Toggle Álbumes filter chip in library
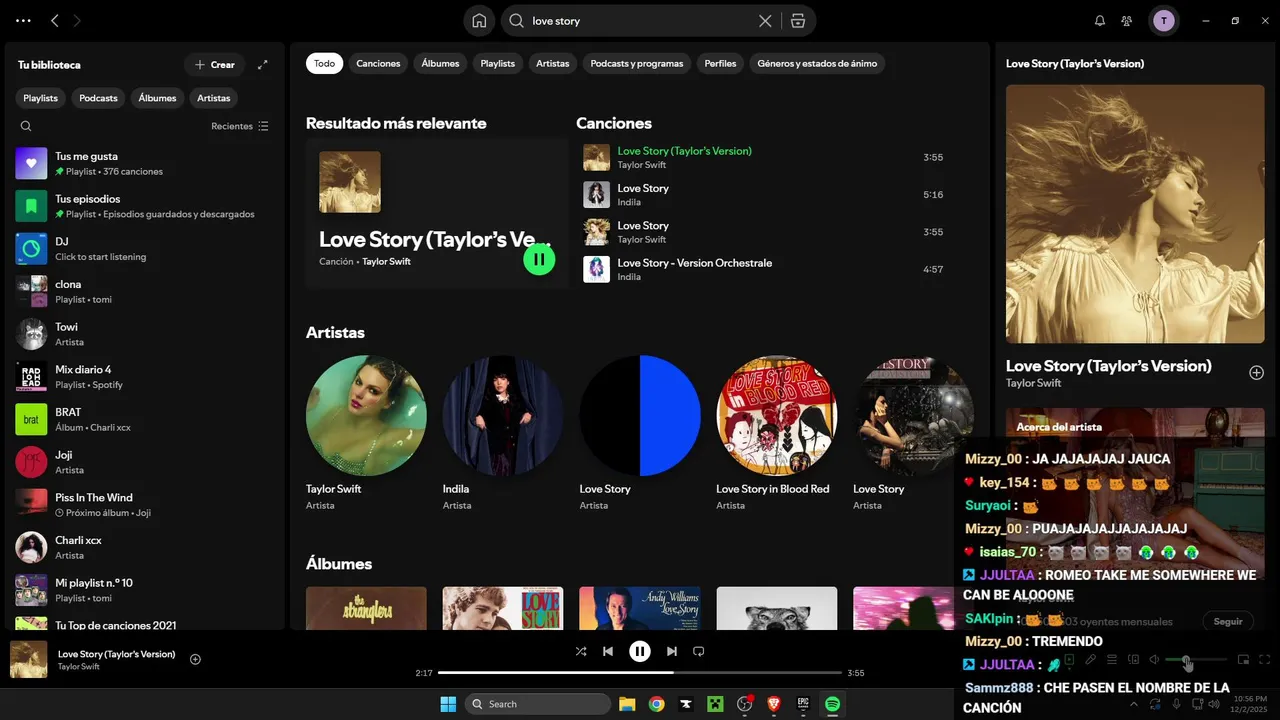The image size is (1280, 720). pyautogui.click(x=157, y=98)
